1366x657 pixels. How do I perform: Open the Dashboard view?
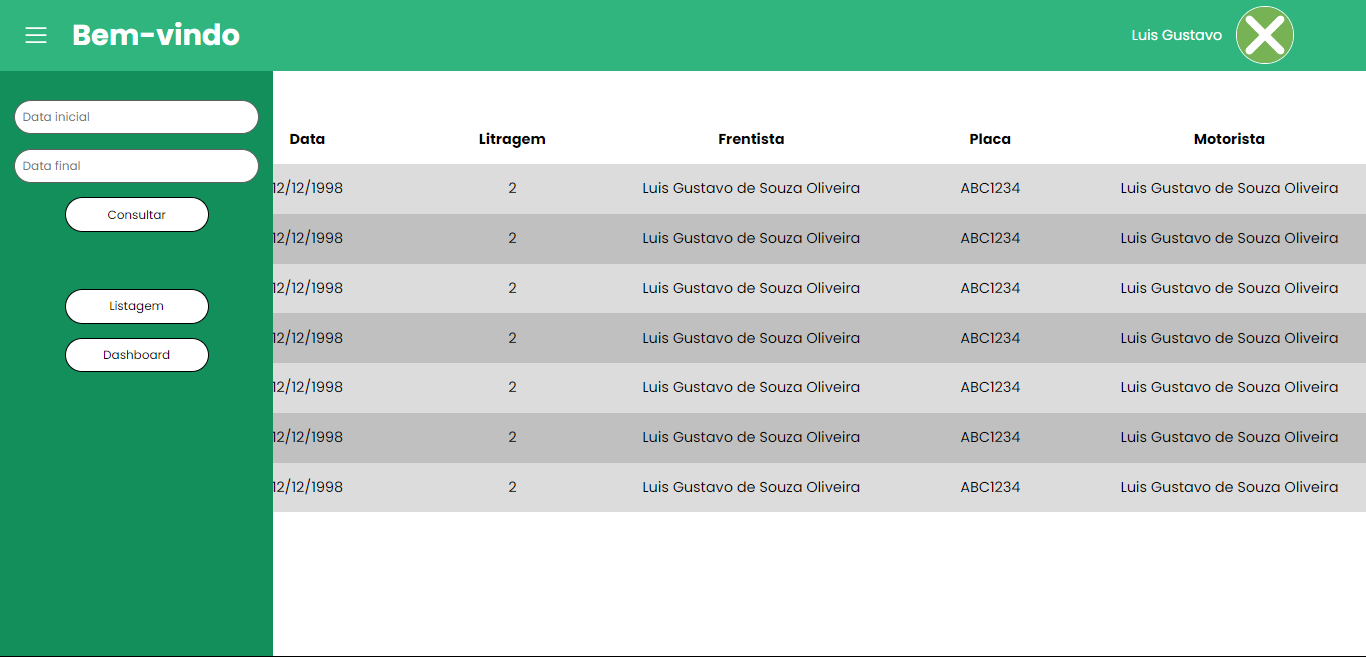point(137,355)
